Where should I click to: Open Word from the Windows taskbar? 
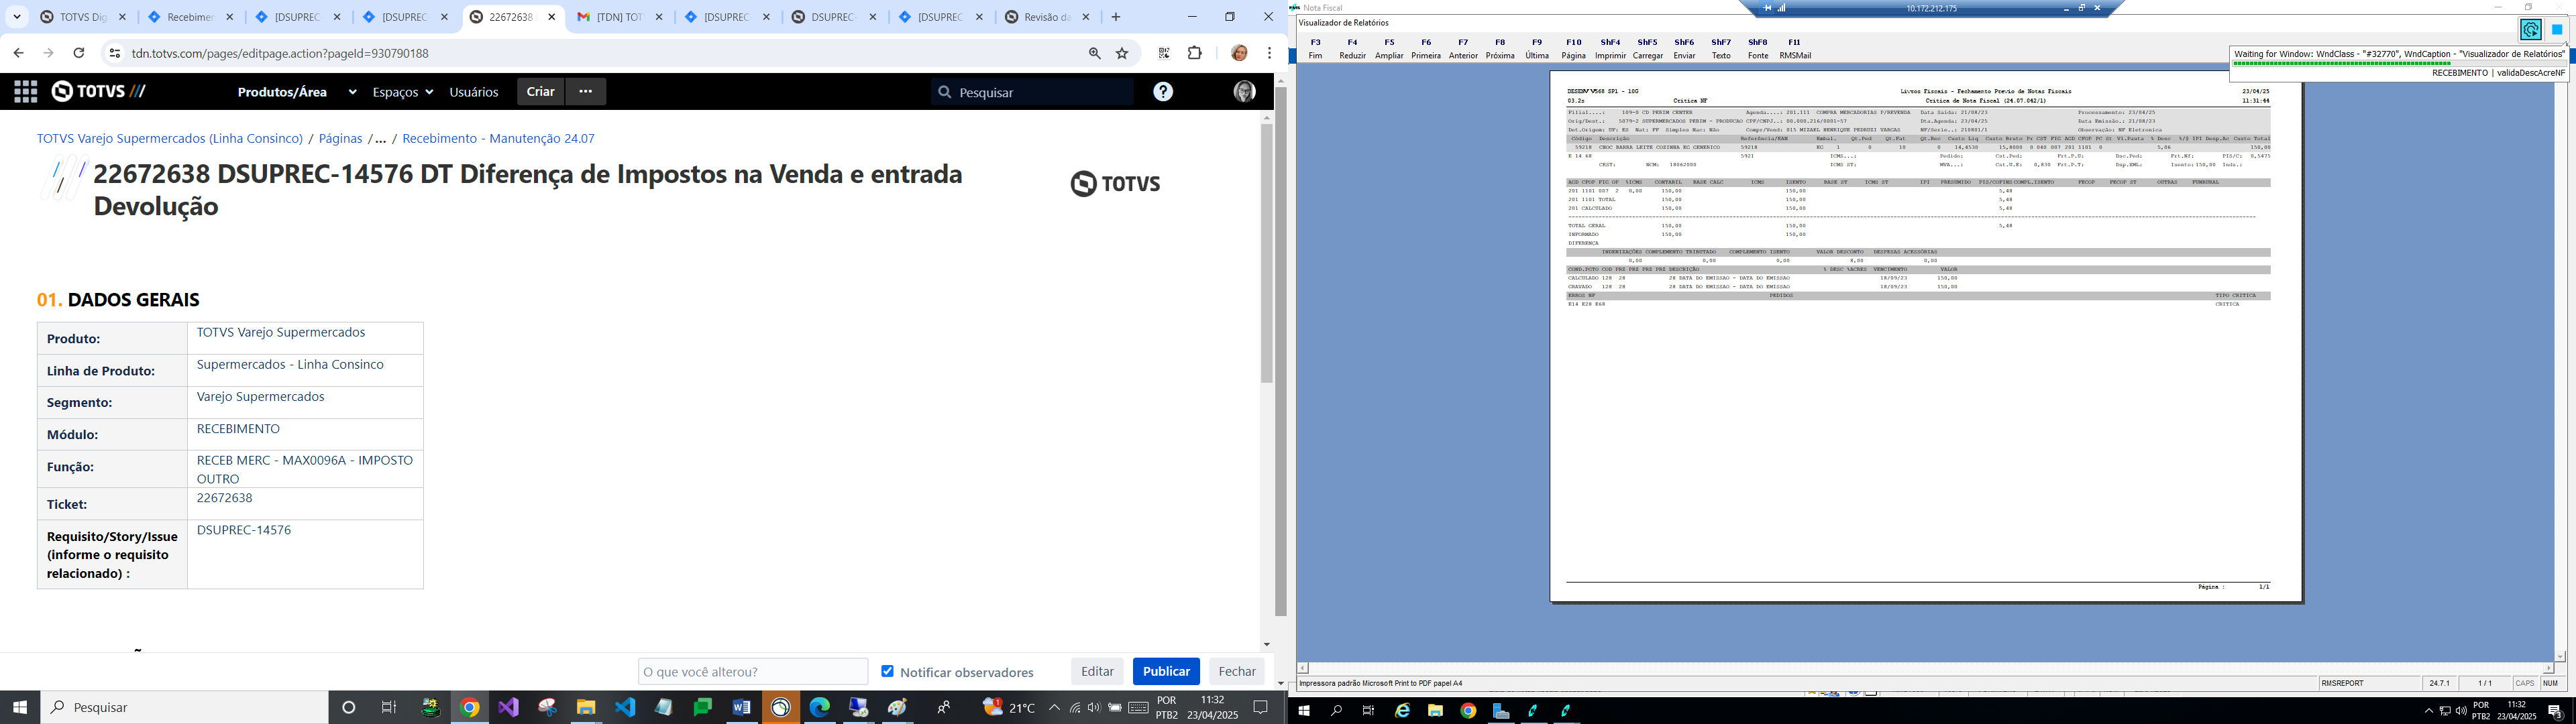[x=741, y=708]
